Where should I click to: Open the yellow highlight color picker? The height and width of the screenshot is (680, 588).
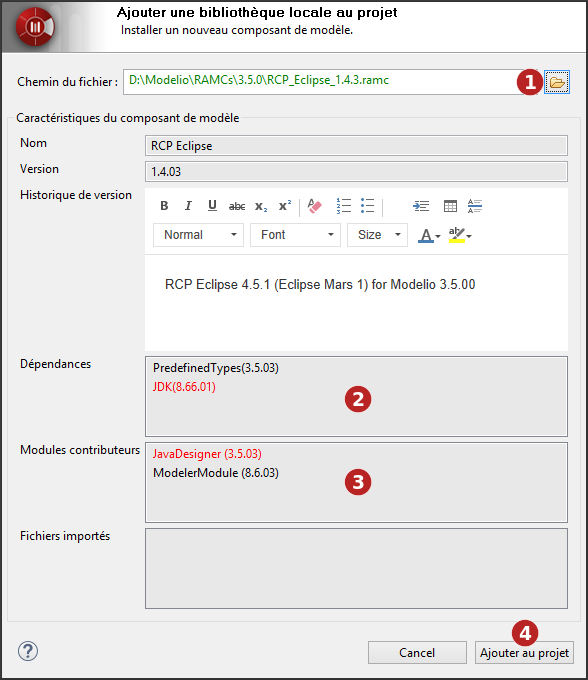pos(460,235)
